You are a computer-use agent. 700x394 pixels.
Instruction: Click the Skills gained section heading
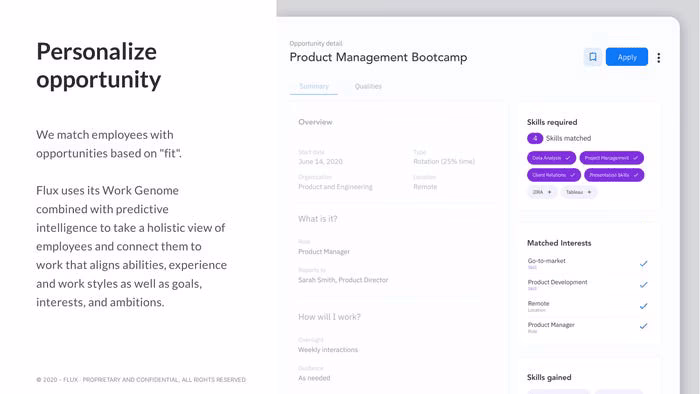549,377
